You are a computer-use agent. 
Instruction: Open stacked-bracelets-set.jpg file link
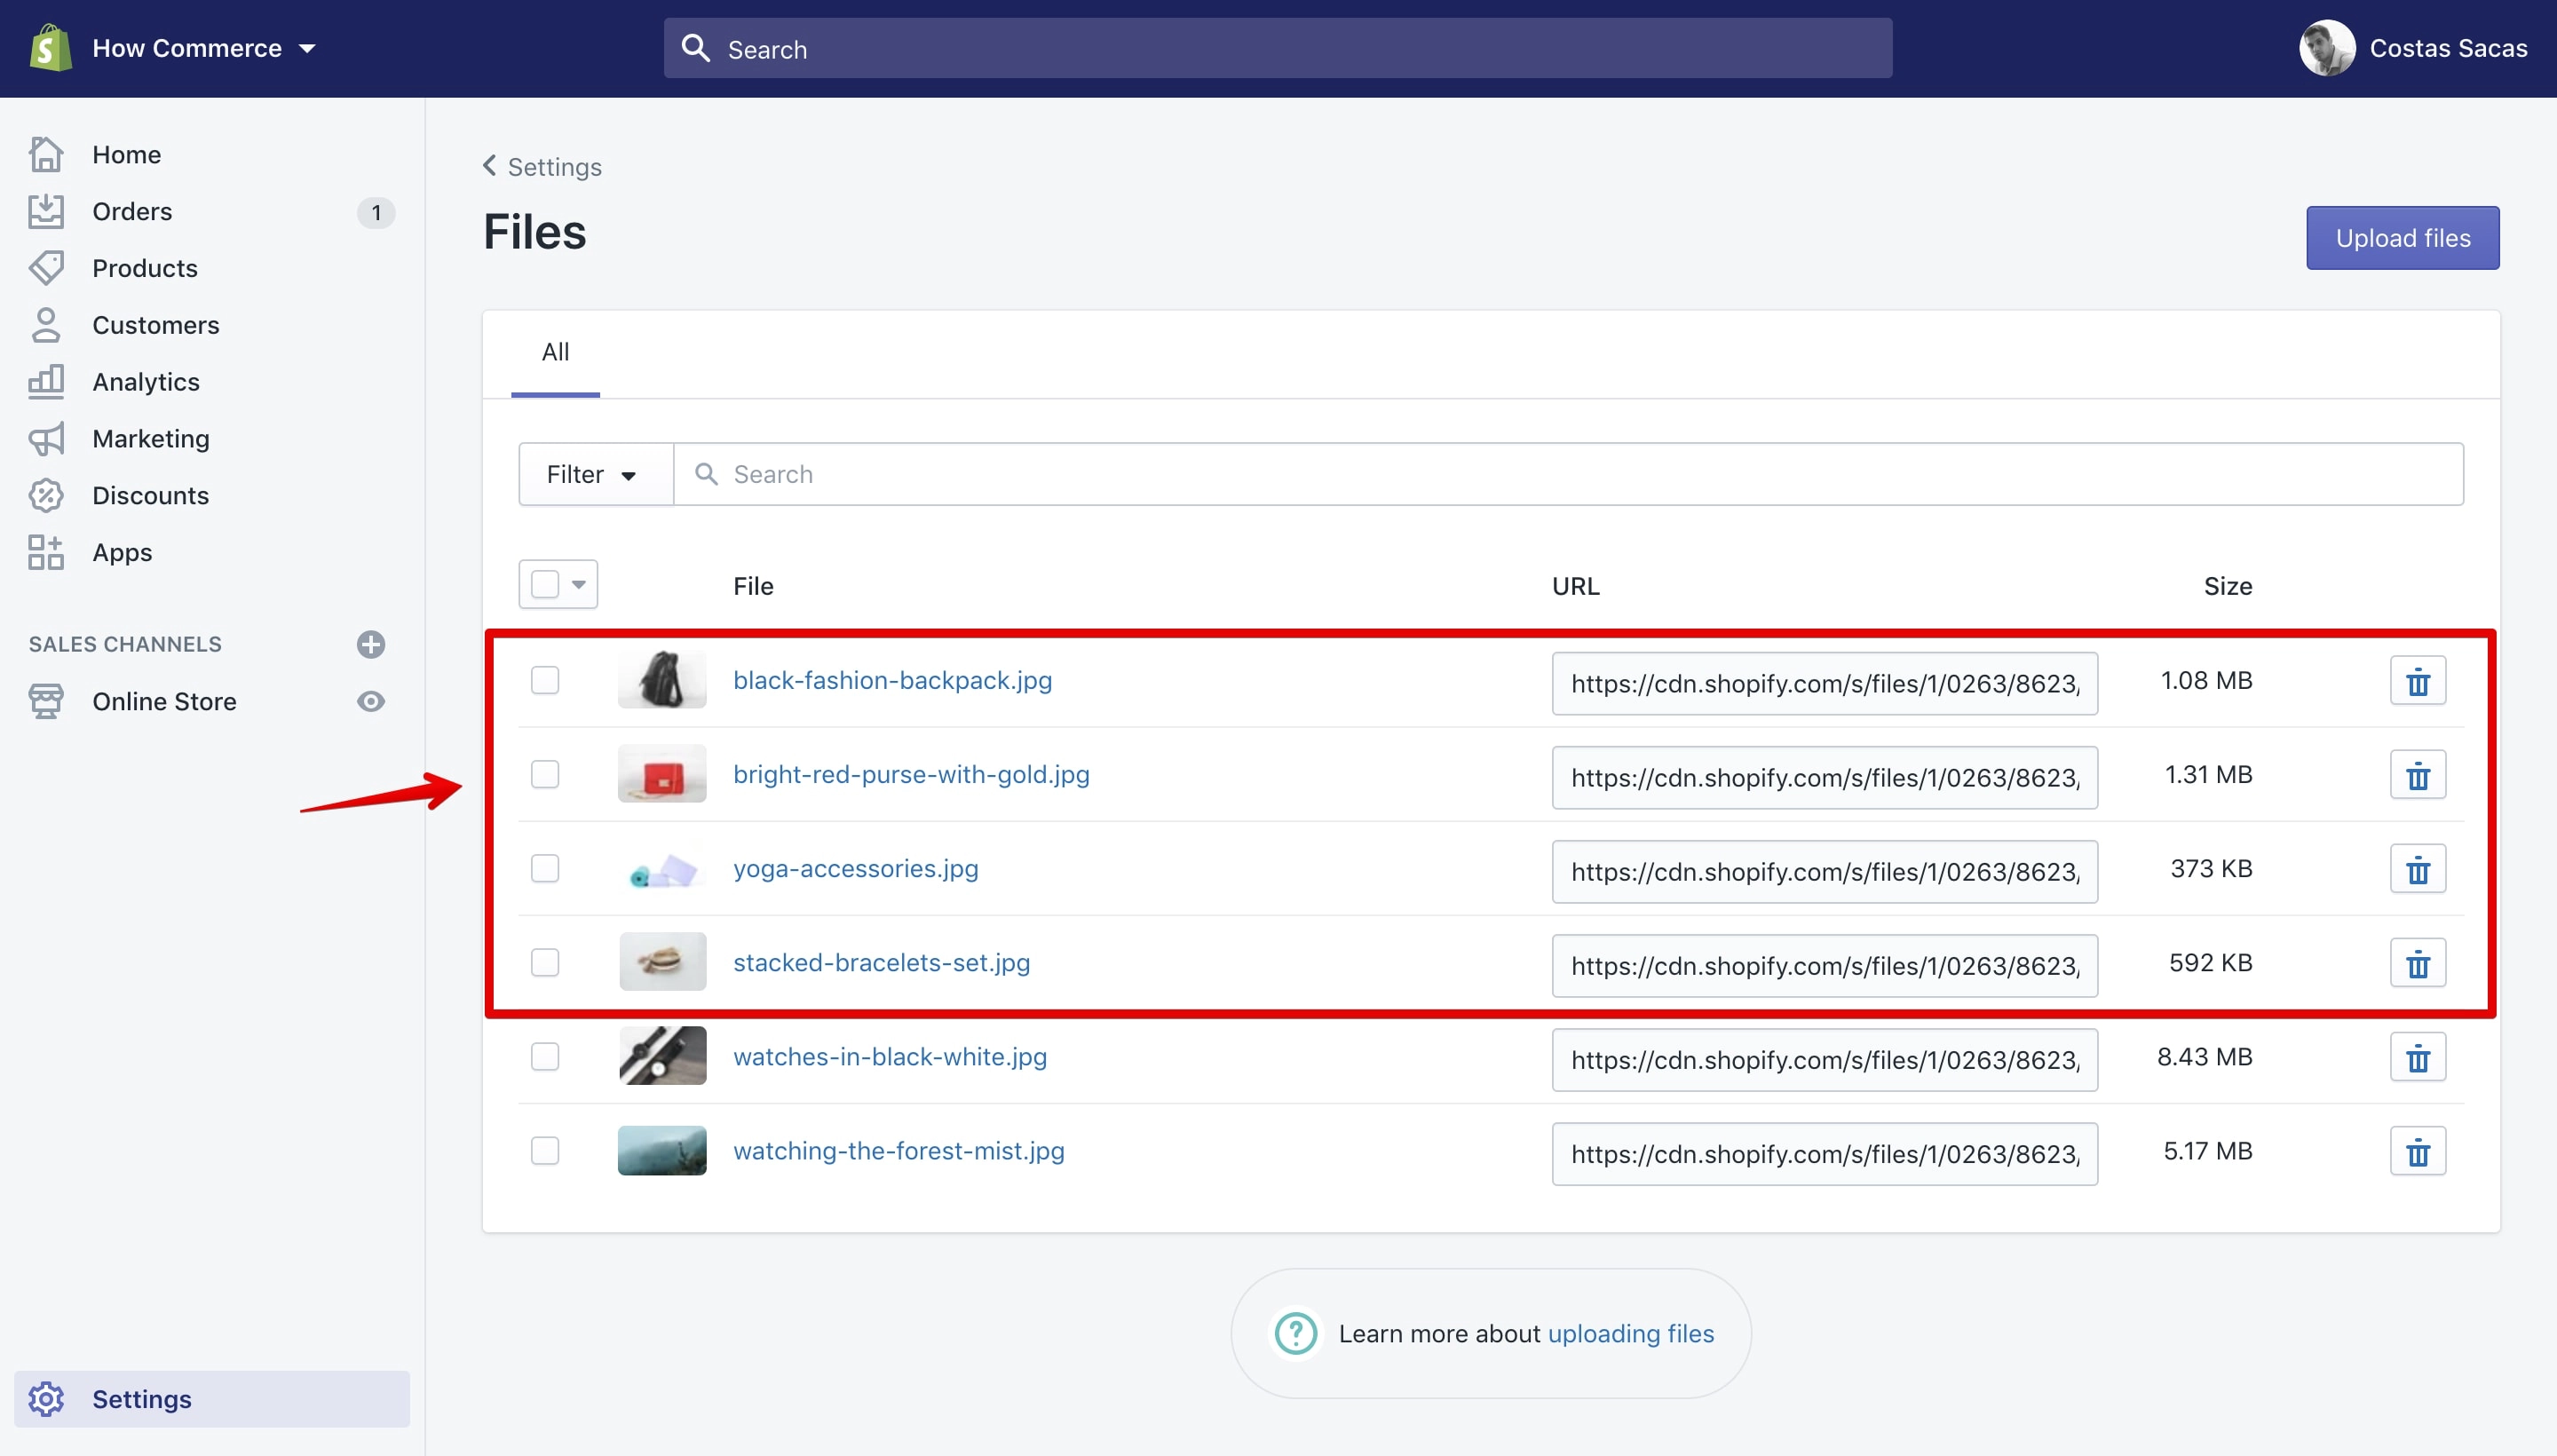(881, 962)
